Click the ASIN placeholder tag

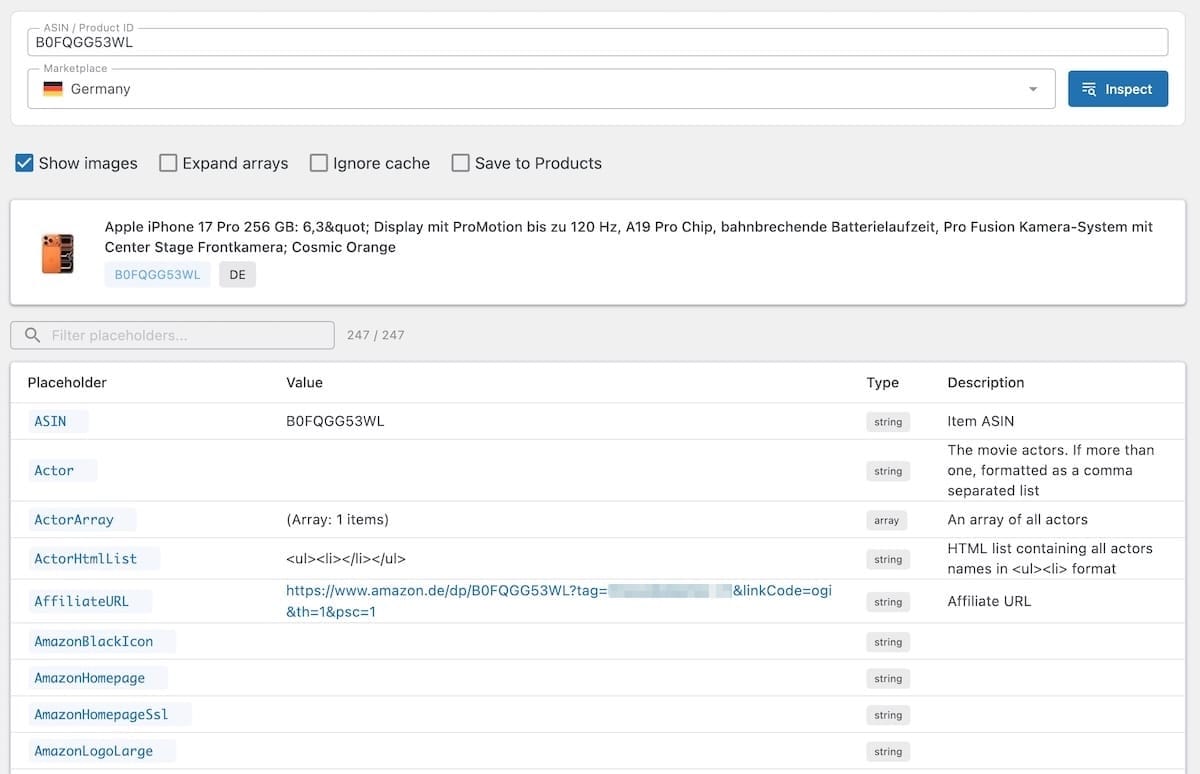[51, 421]
